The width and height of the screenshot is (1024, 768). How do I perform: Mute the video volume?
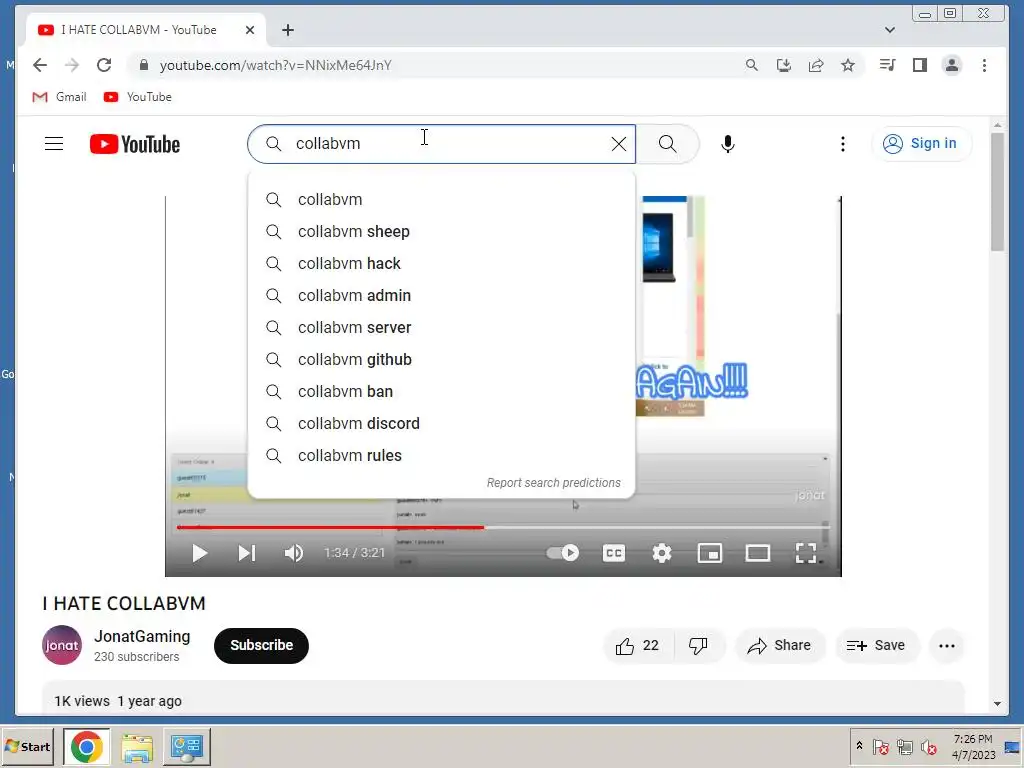294,553
